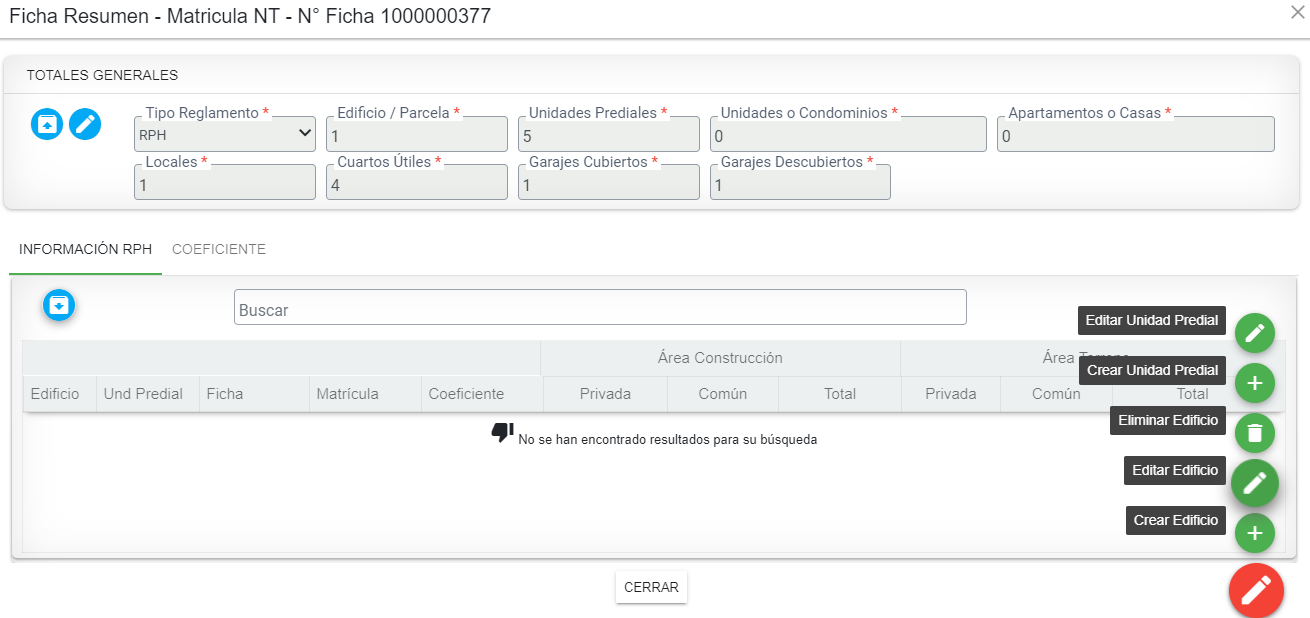Image resolution: width=1310 pixels, height=618 pixels.
Task: Switch to the Coeficiente tab
Action: [218, 250]
